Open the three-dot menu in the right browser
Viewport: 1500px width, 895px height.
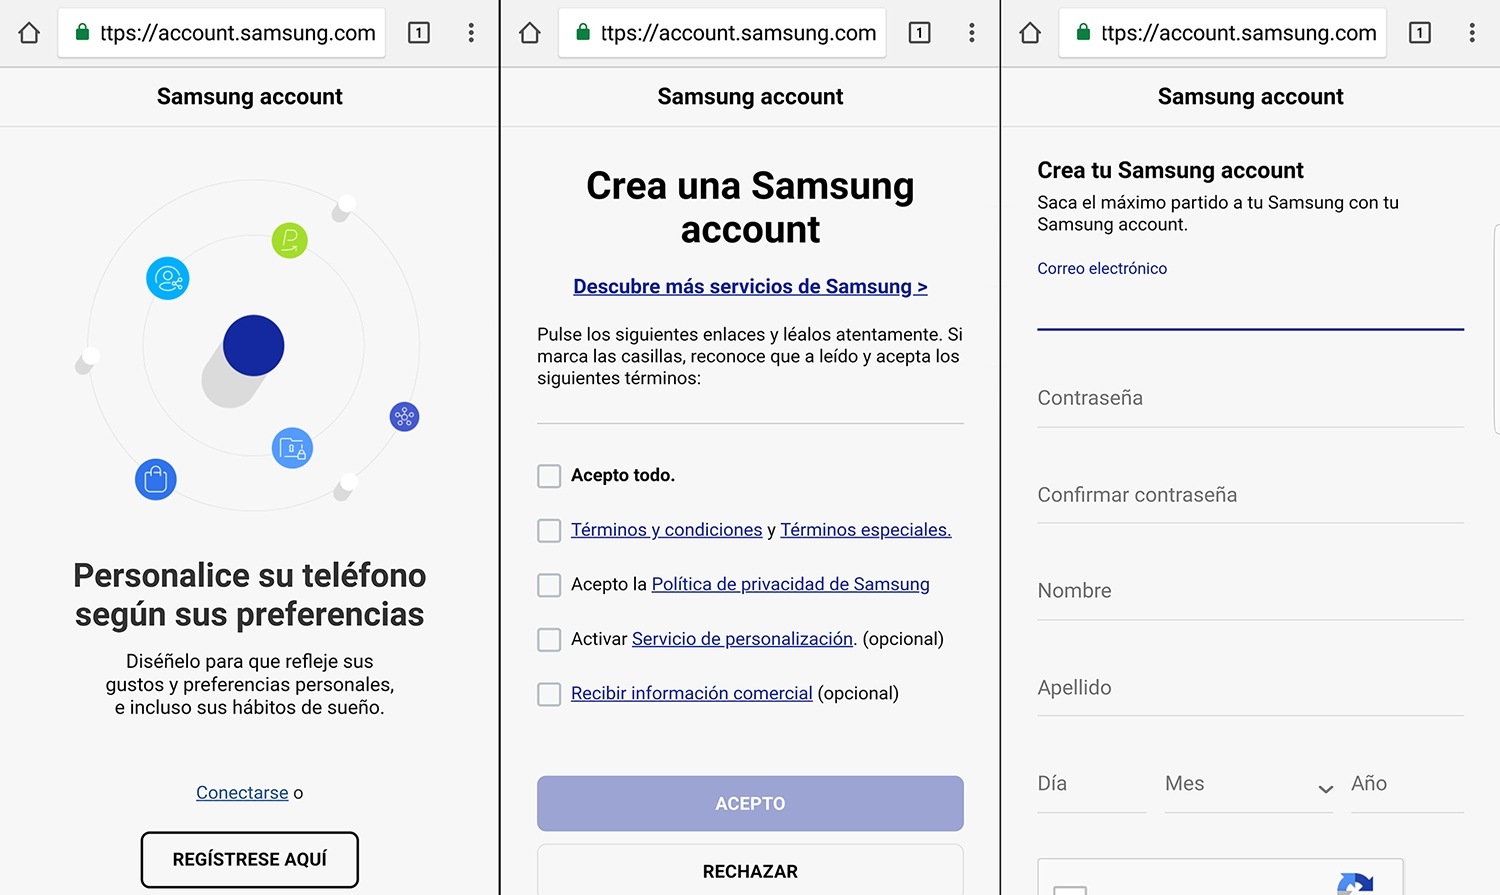pos(1472,33)
